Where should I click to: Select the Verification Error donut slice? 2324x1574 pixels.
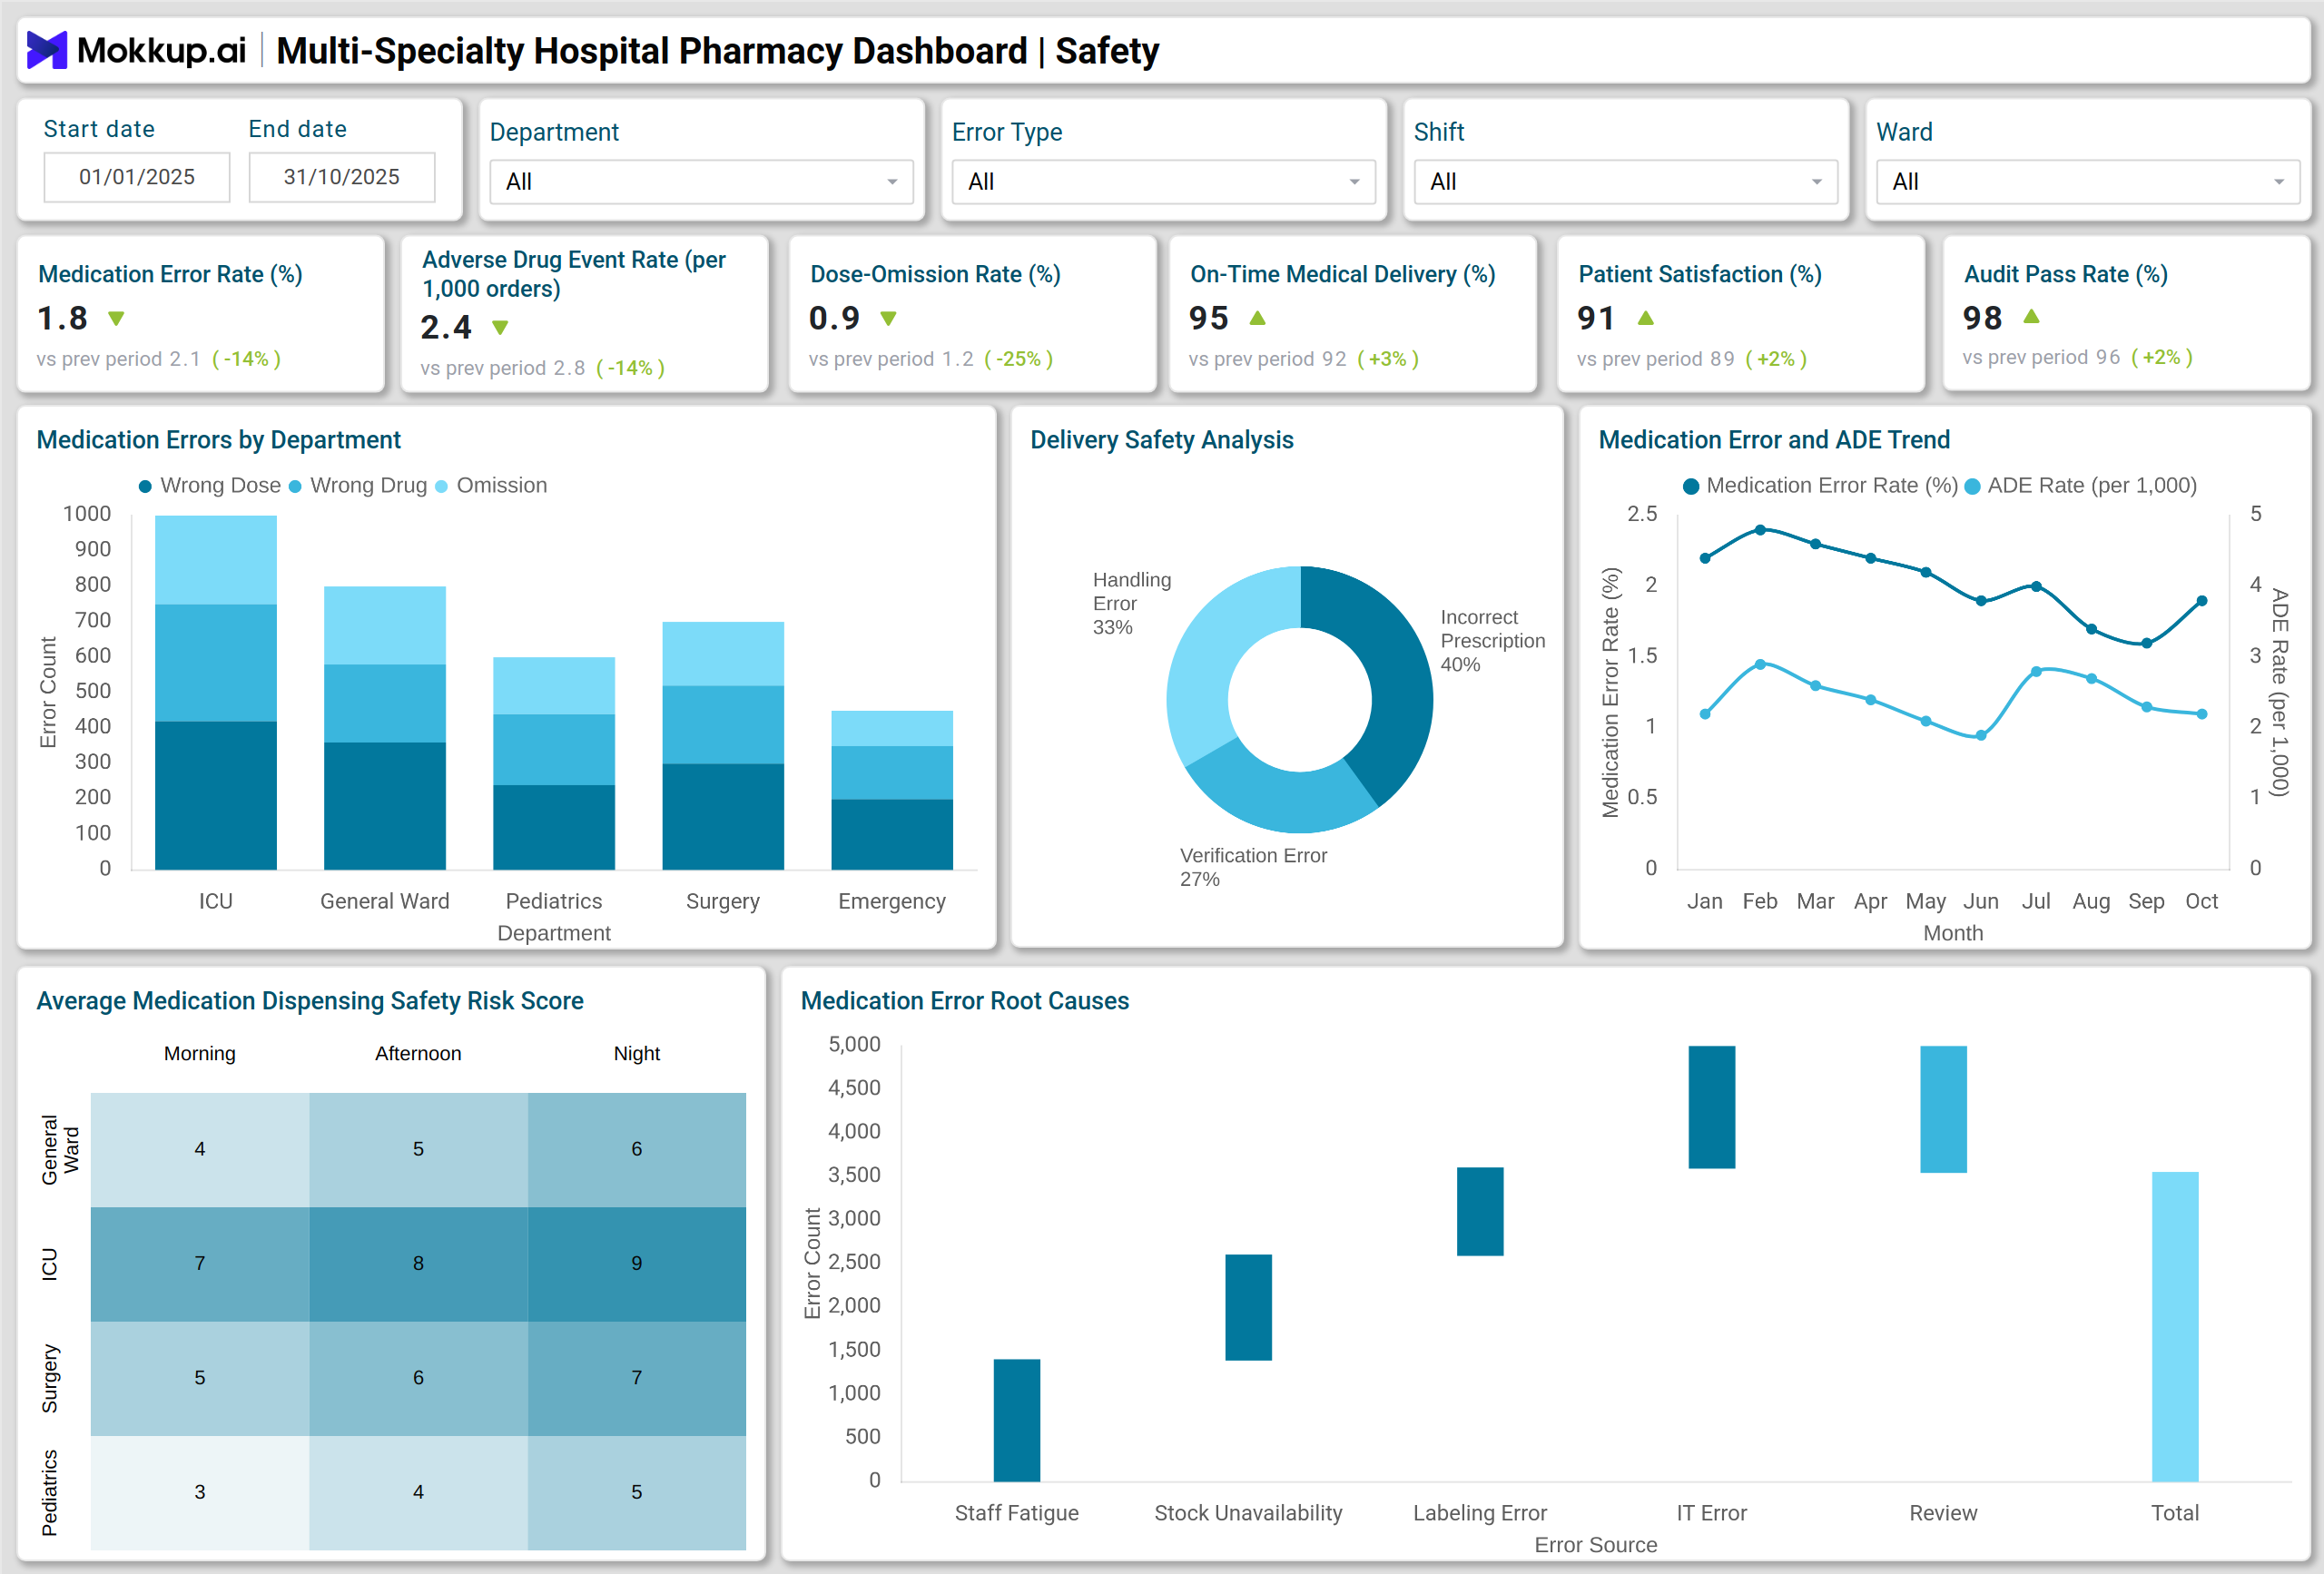point(1285,797)
